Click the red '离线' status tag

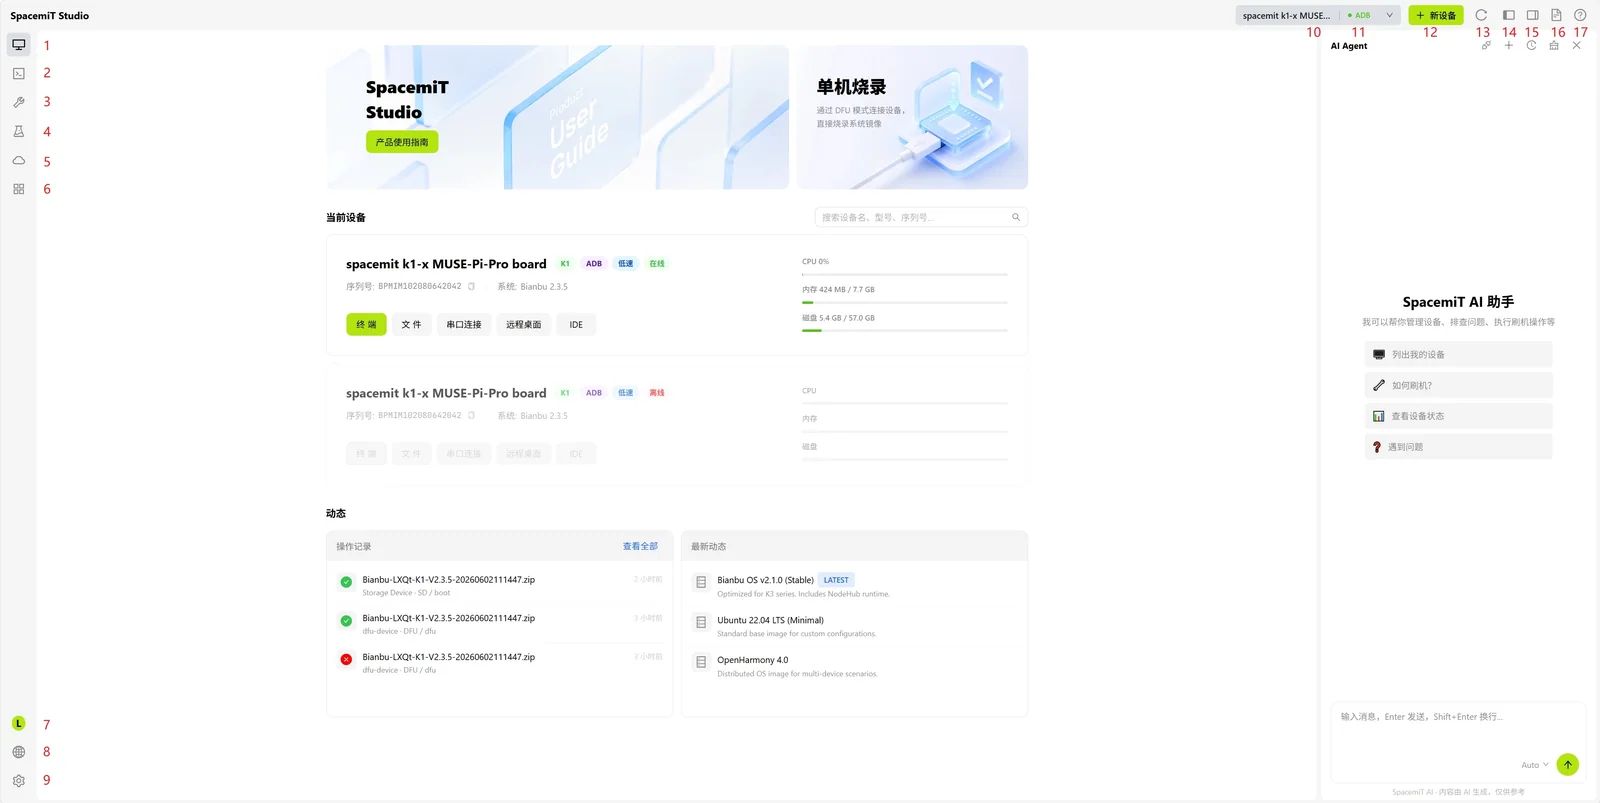[x=657, y=393]
